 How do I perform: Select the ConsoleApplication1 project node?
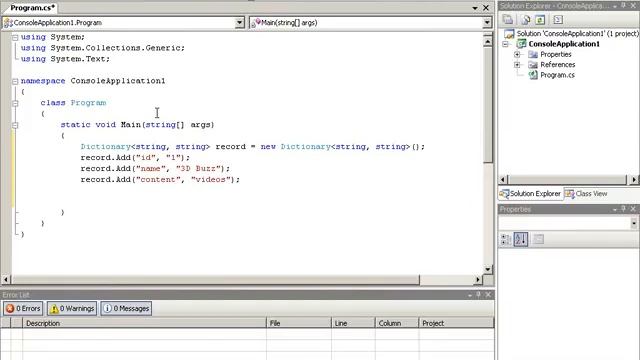pos(558,44)
